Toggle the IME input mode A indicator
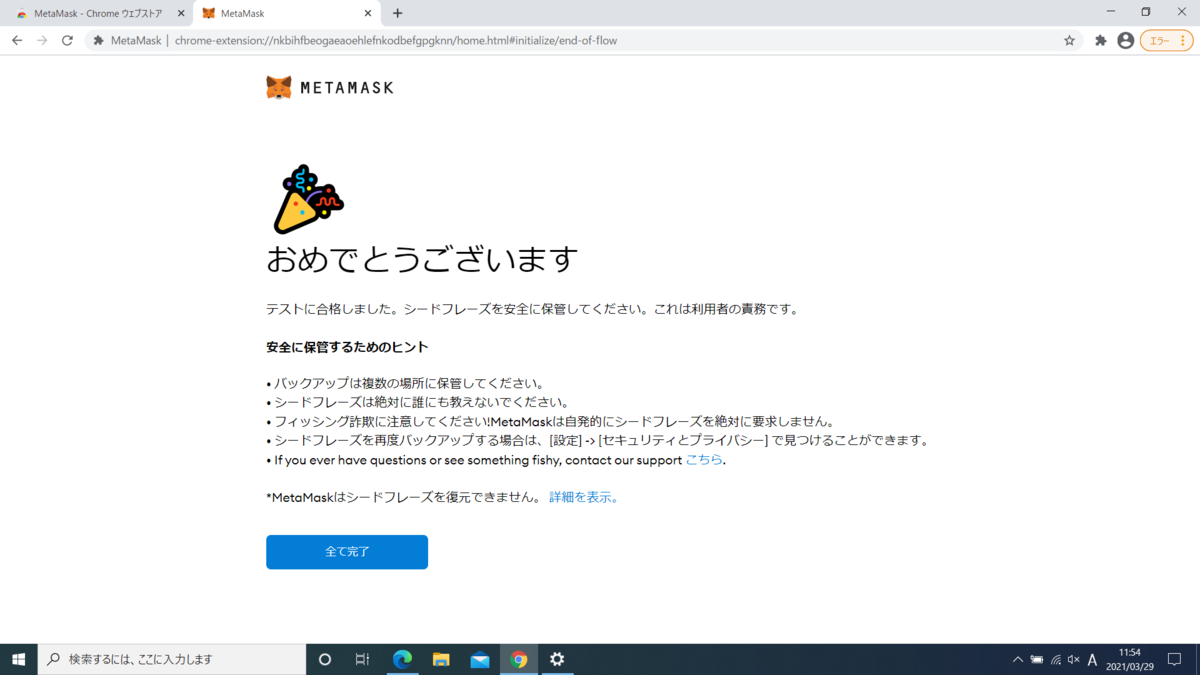 click(x=1093, y=659)
